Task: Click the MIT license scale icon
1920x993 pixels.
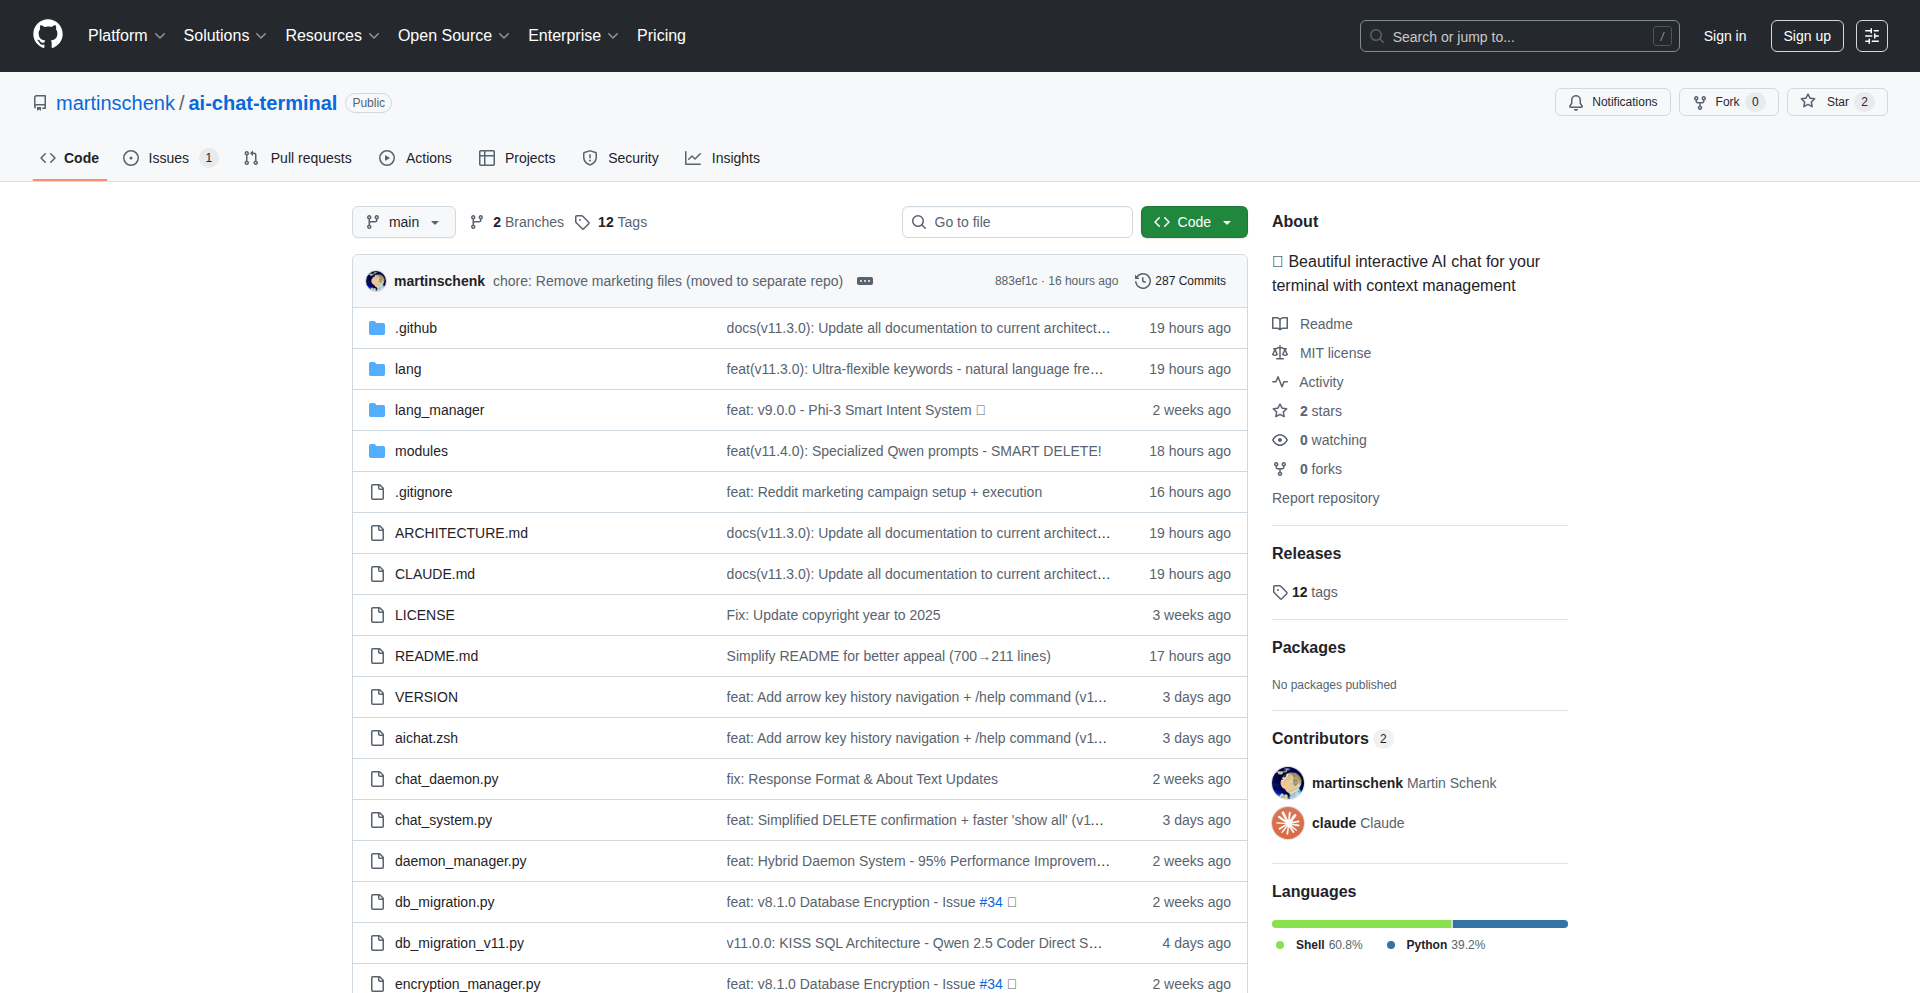Action: (1280, 353)
